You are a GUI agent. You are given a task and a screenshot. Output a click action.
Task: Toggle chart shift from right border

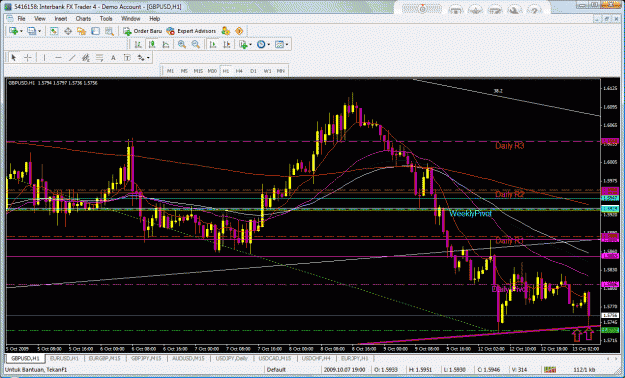(x=226, y=45)
